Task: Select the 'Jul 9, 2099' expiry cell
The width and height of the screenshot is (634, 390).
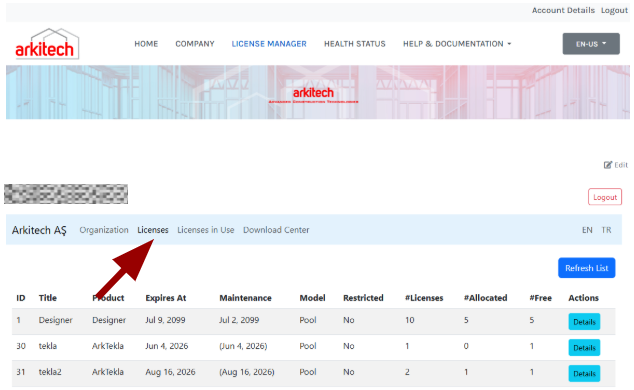Action: coord(165,320)
